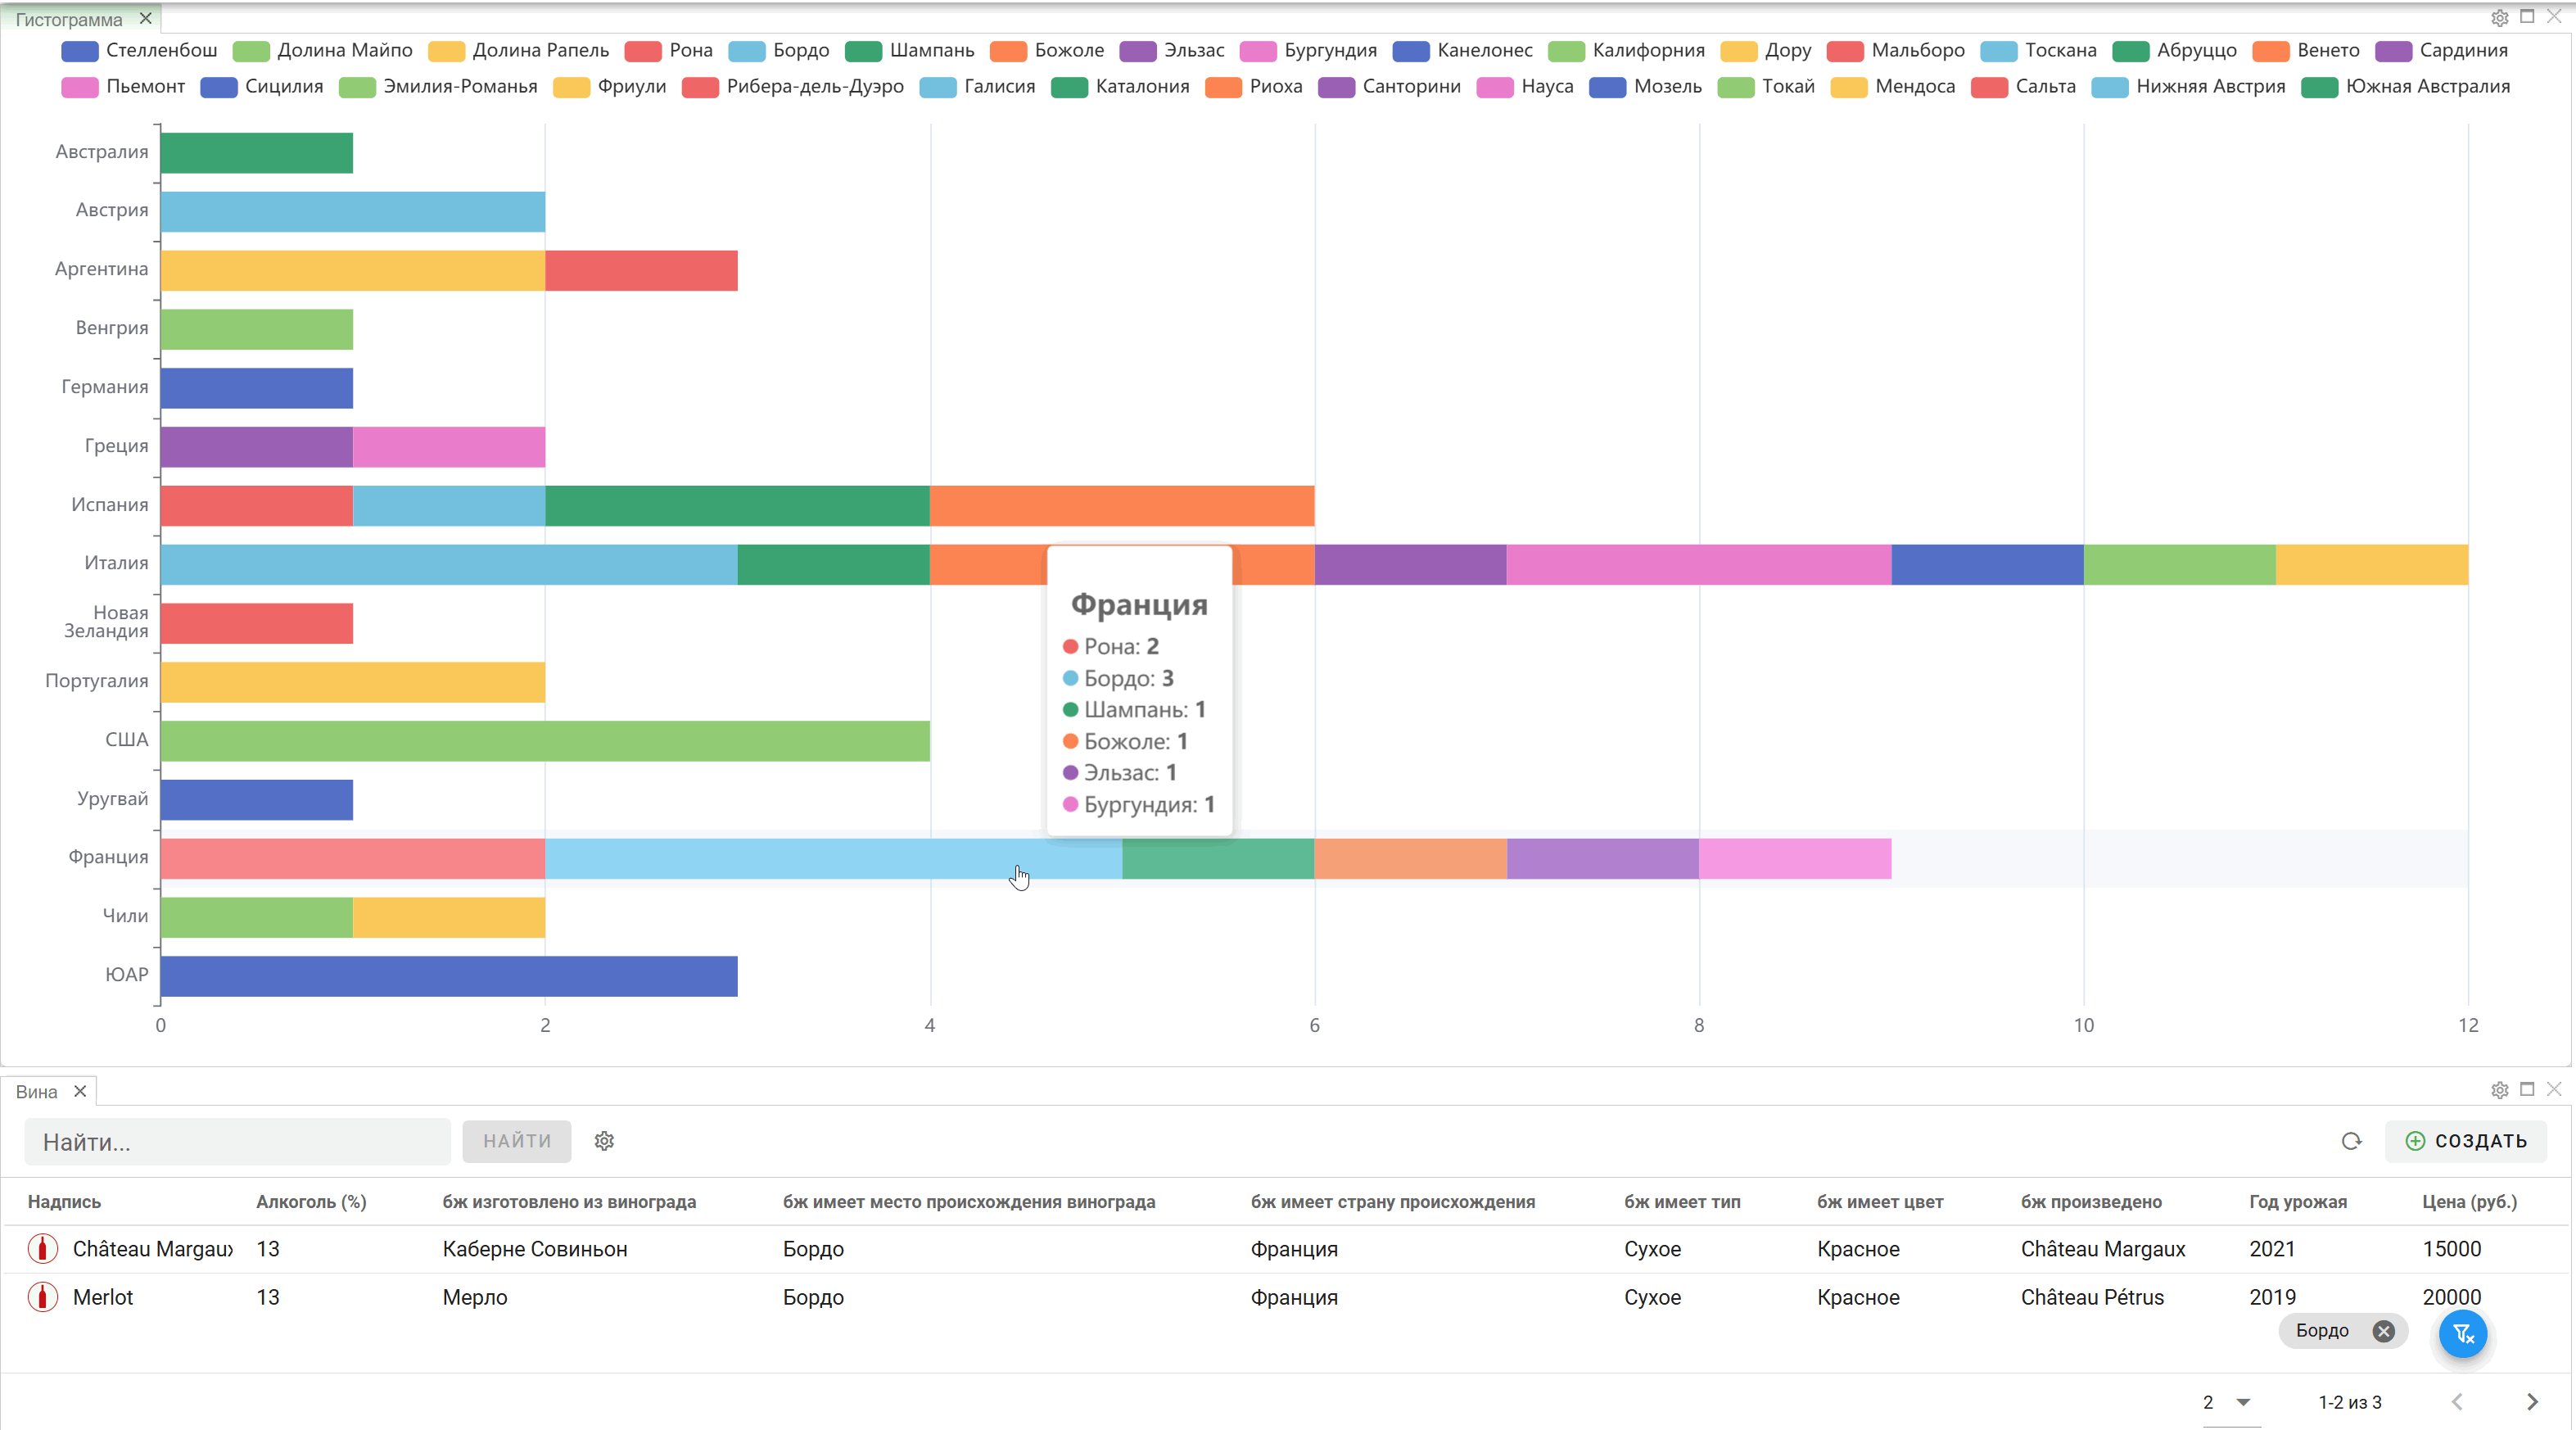Screen dimensions: 2576x1430
Task: Switch to the Гистограмма tab
Action: pos(69,19)
